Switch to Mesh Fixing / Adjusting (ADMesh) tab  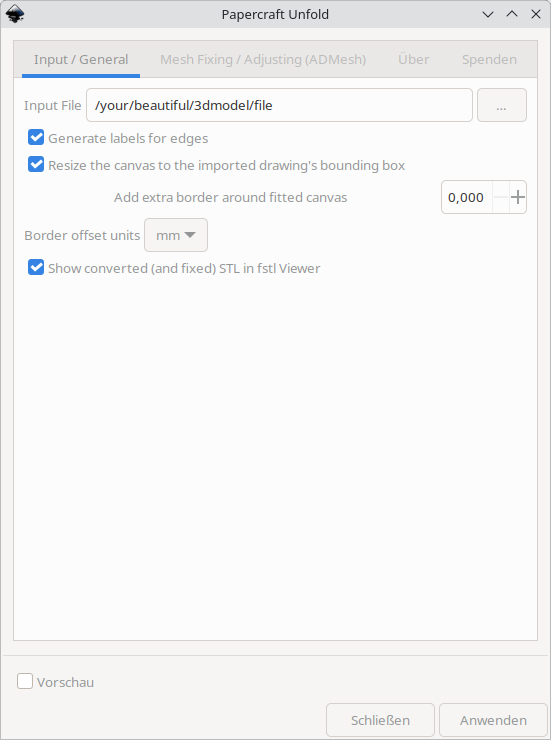pos(263,59)
